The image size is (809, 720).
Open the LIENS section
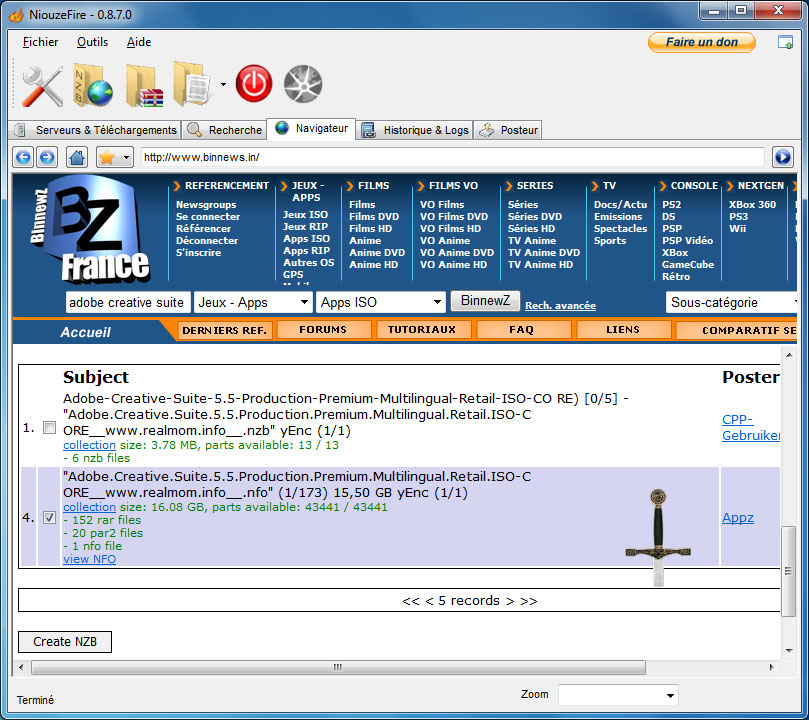pyautogui.click(x=623, y=330)
